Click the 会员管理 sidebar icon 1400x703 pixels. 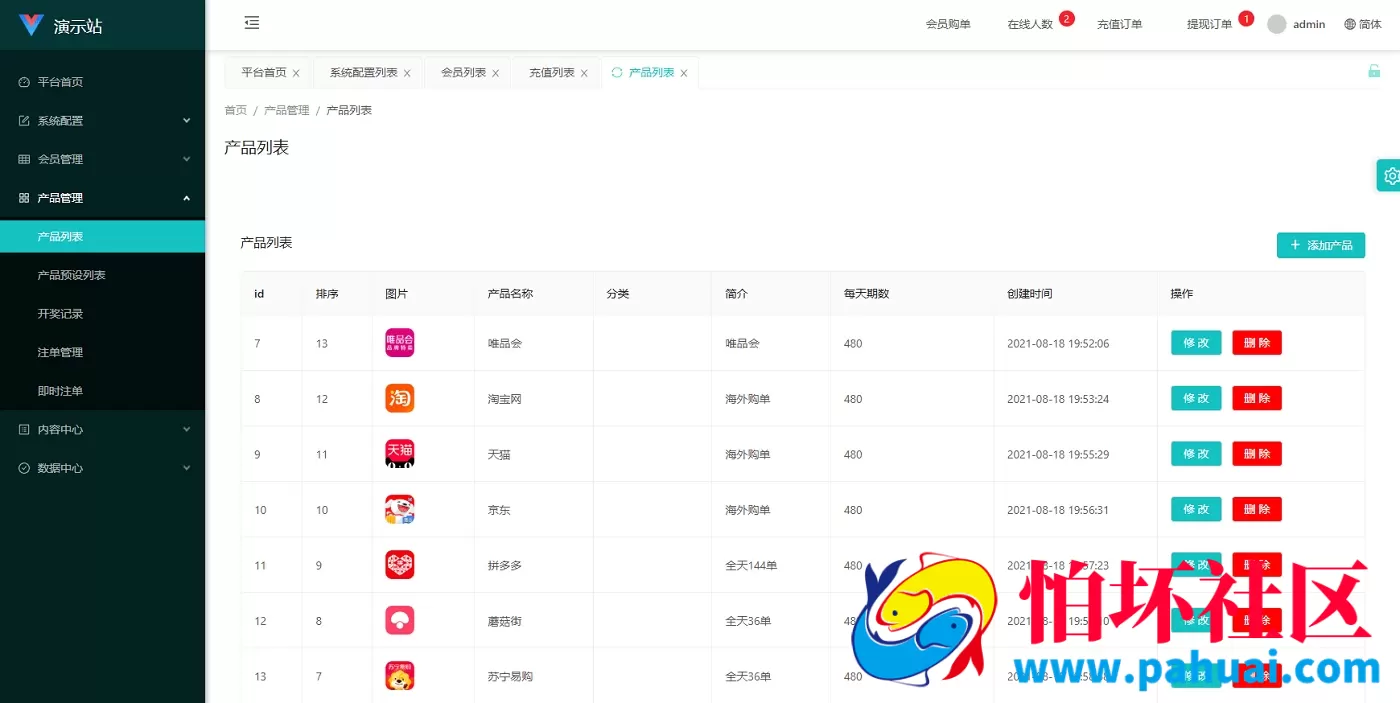(24, 159)
